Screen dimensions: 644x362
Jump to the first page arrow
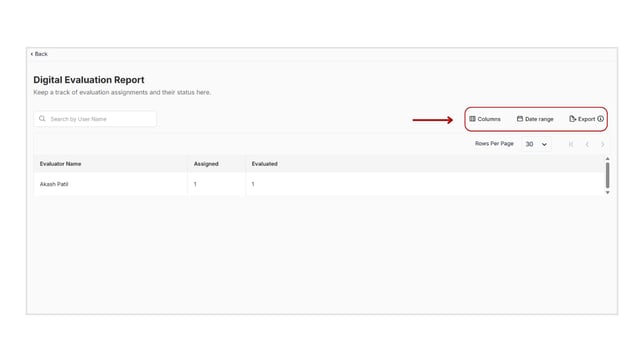(x=571, y=144)
